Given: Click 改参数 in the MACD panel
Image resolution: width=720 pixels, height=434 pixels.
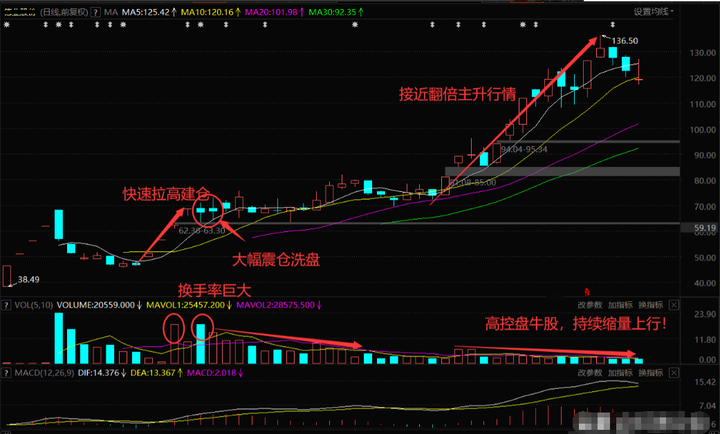Looking at the screenshot, I should tap(590, 373).
